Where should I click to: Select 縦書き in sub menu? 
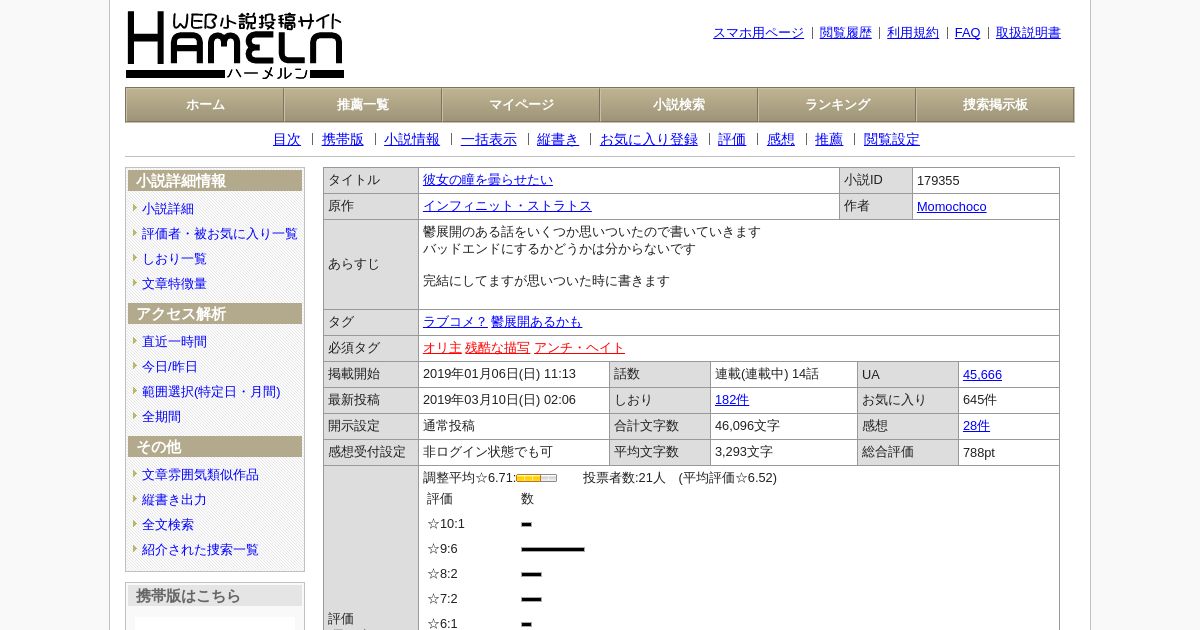558,140
